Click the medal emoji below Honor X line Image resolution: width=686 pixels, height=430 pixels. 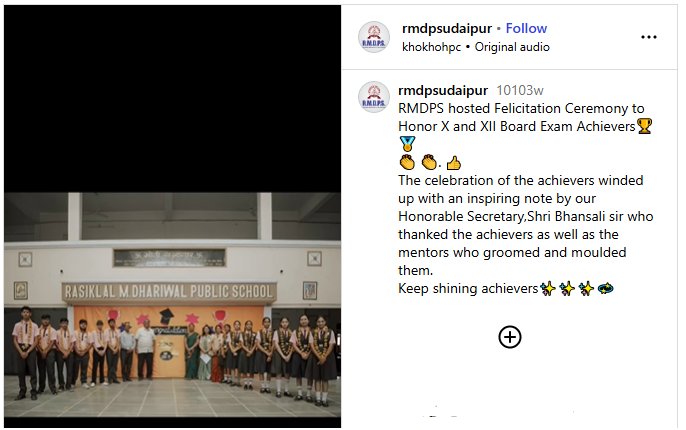[407, 144]
